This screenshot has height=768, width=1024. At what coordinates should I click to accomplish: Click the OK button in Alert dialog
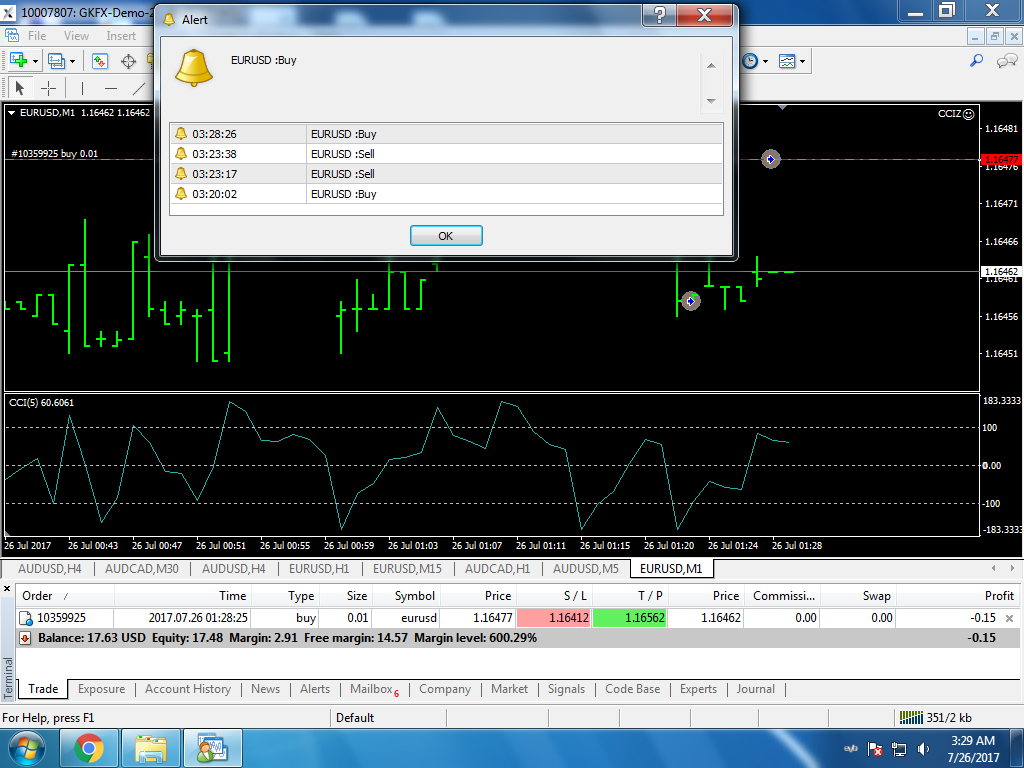pyautogui.click(x=446, y=236)
